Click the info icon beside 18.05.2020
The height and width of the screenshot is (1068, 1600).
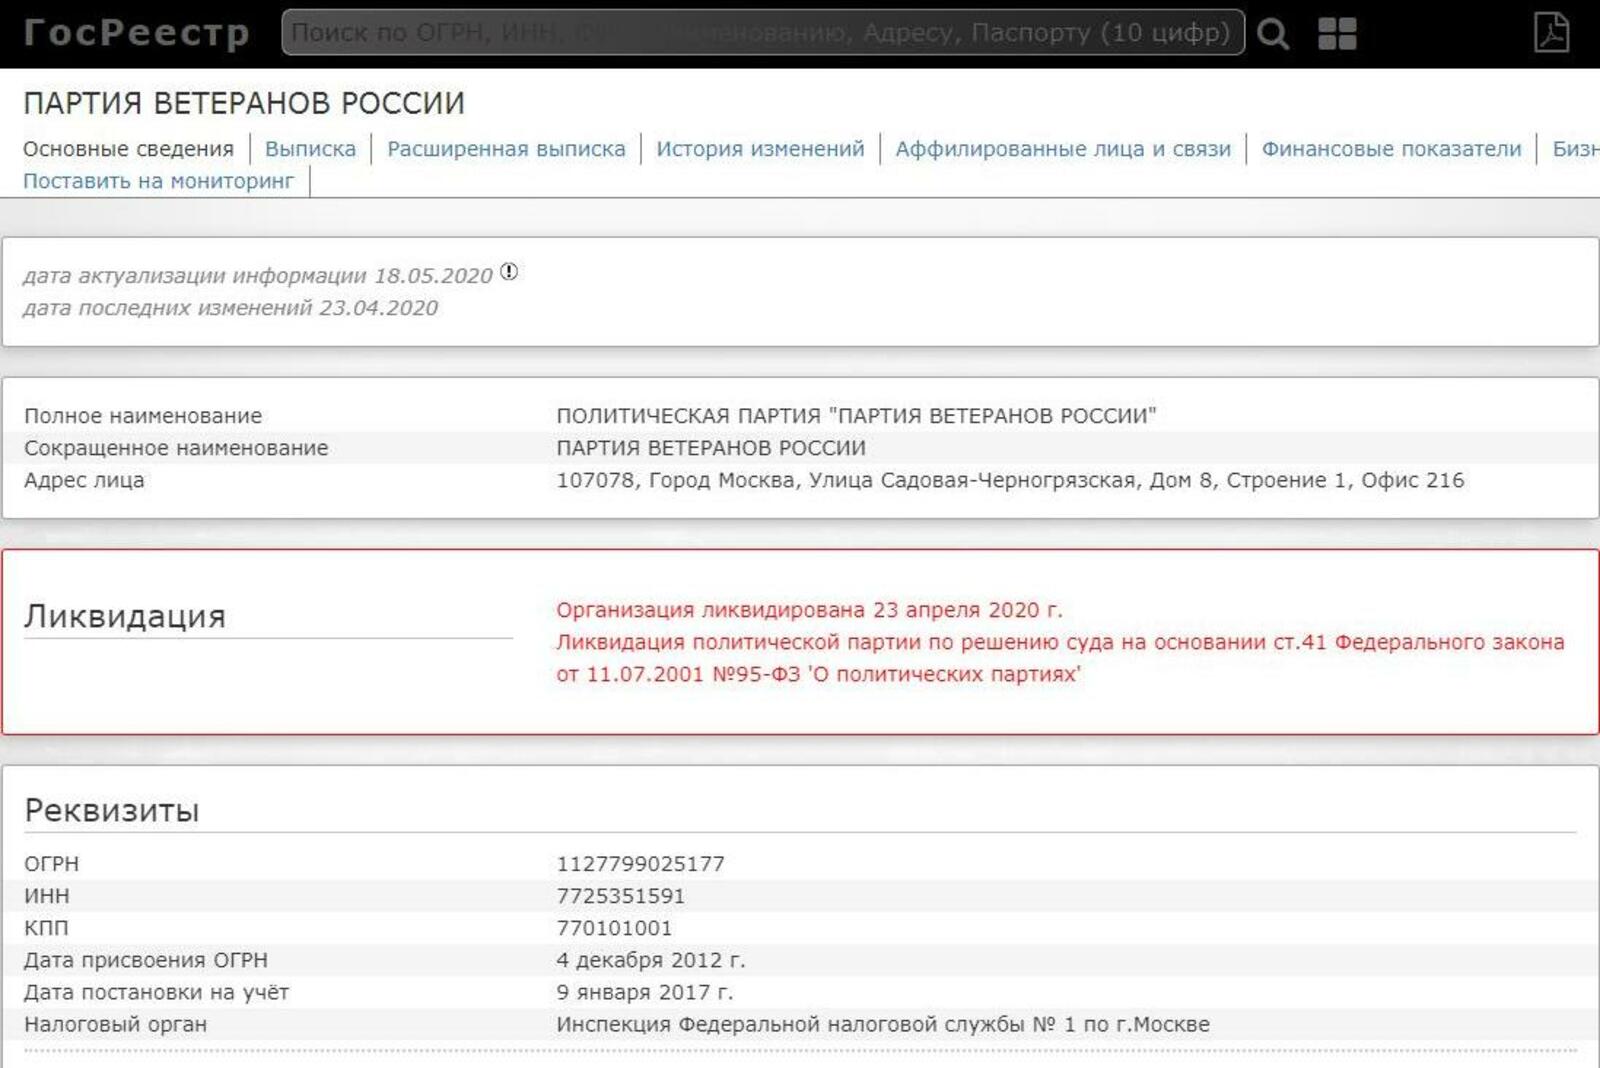click(x=509, y=271)
